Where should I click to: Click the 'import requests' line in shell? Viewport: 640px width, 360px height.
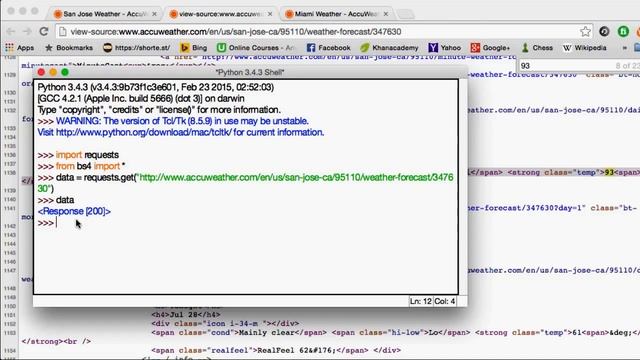click(78, 155)
